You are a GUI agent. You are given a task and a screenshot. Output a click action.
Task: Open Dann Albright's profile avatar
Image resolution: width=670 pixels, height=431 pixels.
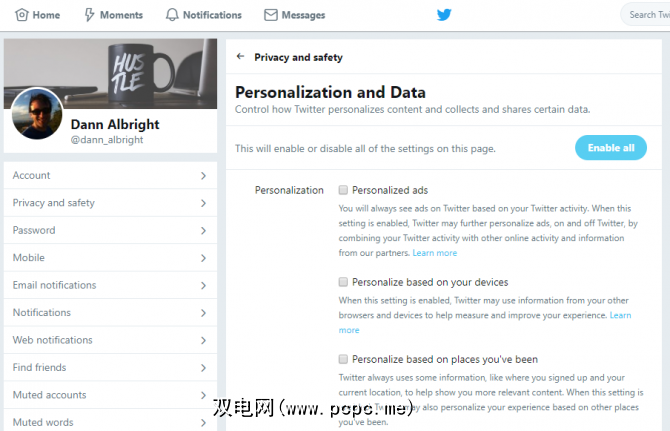[37, 114]
